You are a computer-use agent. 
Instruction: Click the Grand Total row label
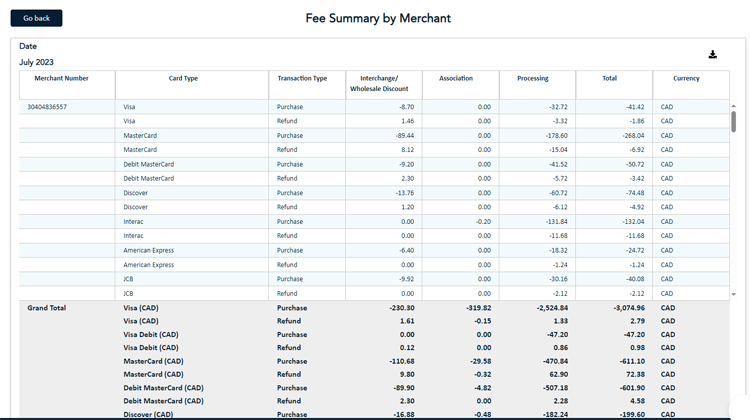point(47,308)
